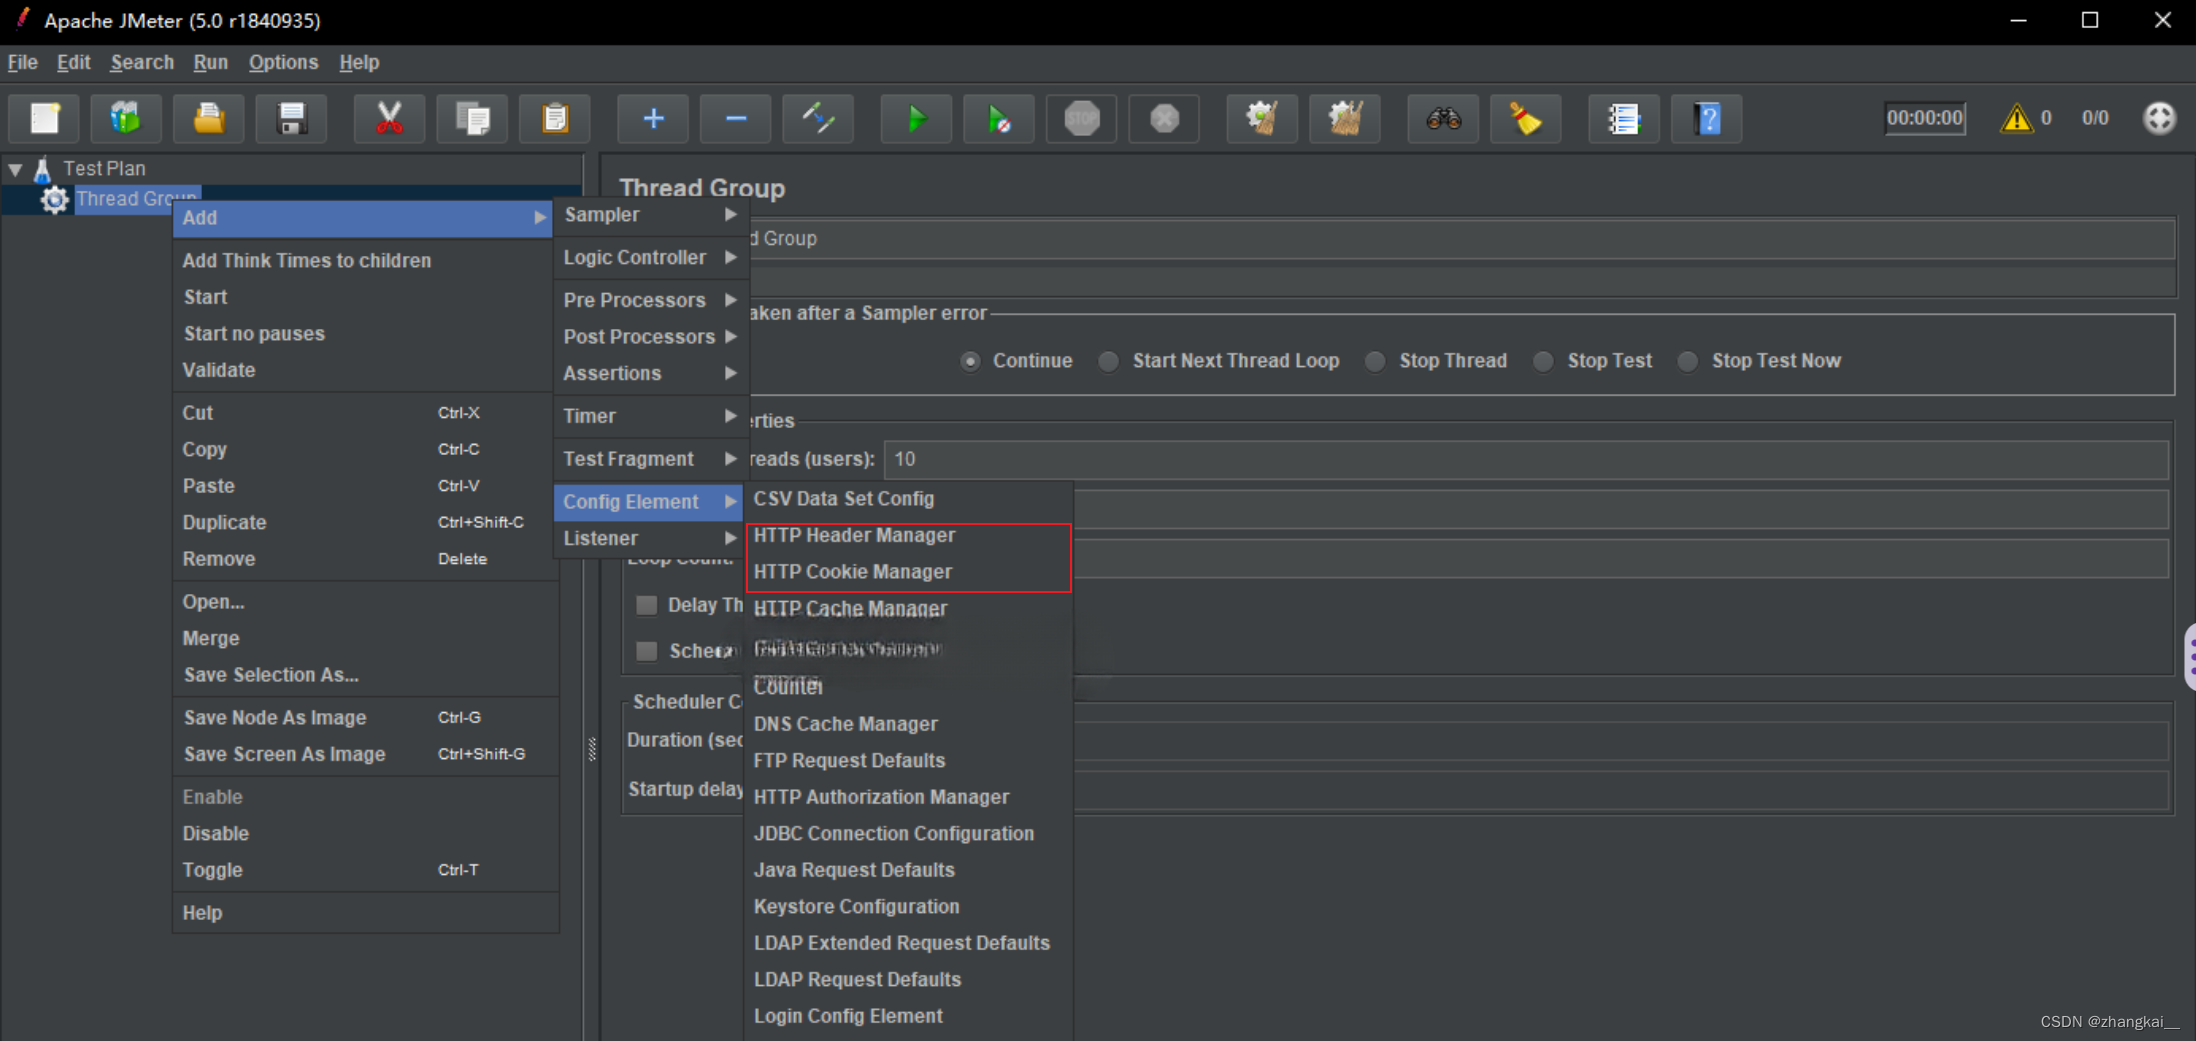Image resolution: width=2196 pixels, height=1041 pixels.
Task: Click the Toggle enable/disable icon
Action: pyautogui.click(x=818, y=119)
